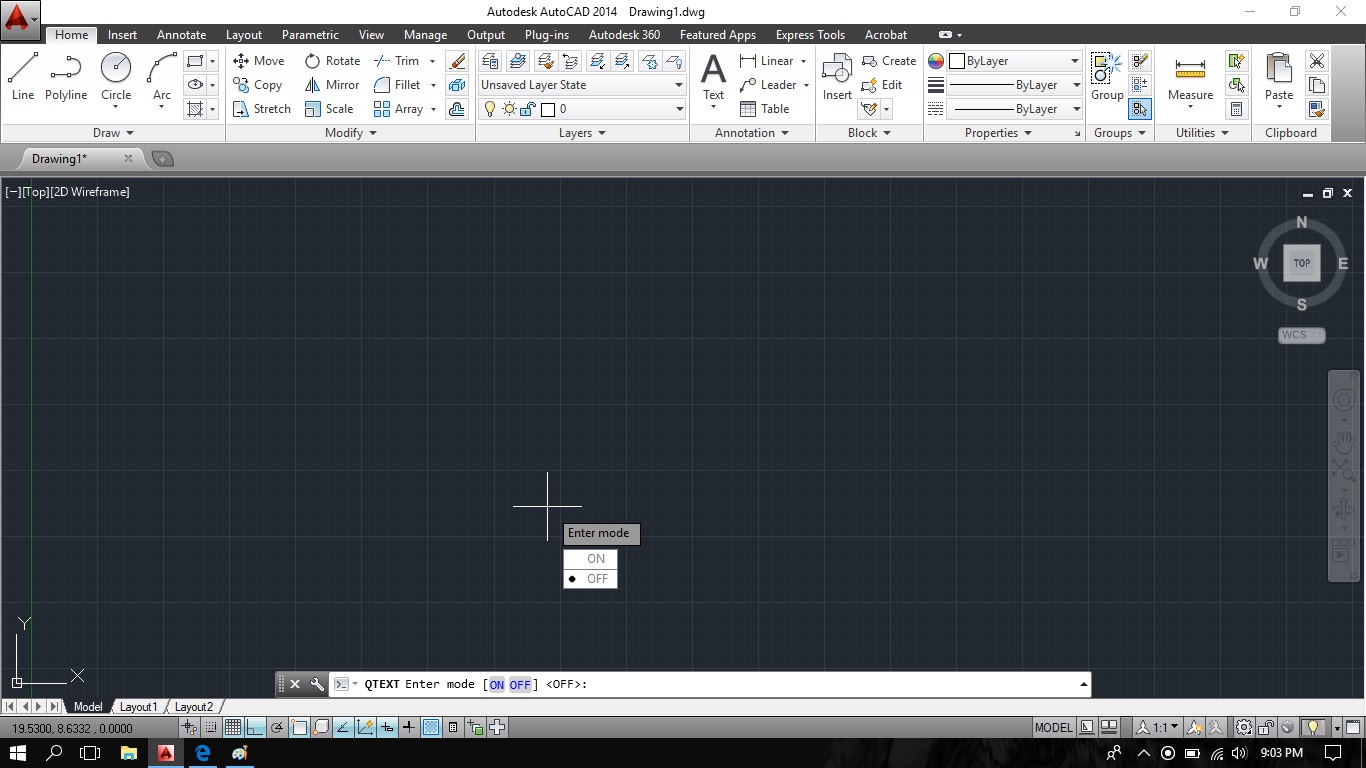This screenshot has height=768, width=1366.
Task: Activate the Move command
Action: pyautogui.click(x=259, y=61)
